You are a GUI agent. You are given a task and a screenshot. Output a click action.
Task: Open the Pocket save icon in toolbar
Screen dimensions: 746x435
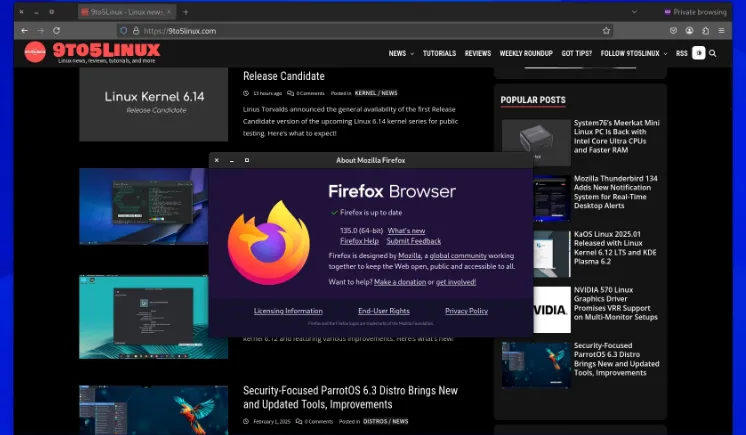673,30
